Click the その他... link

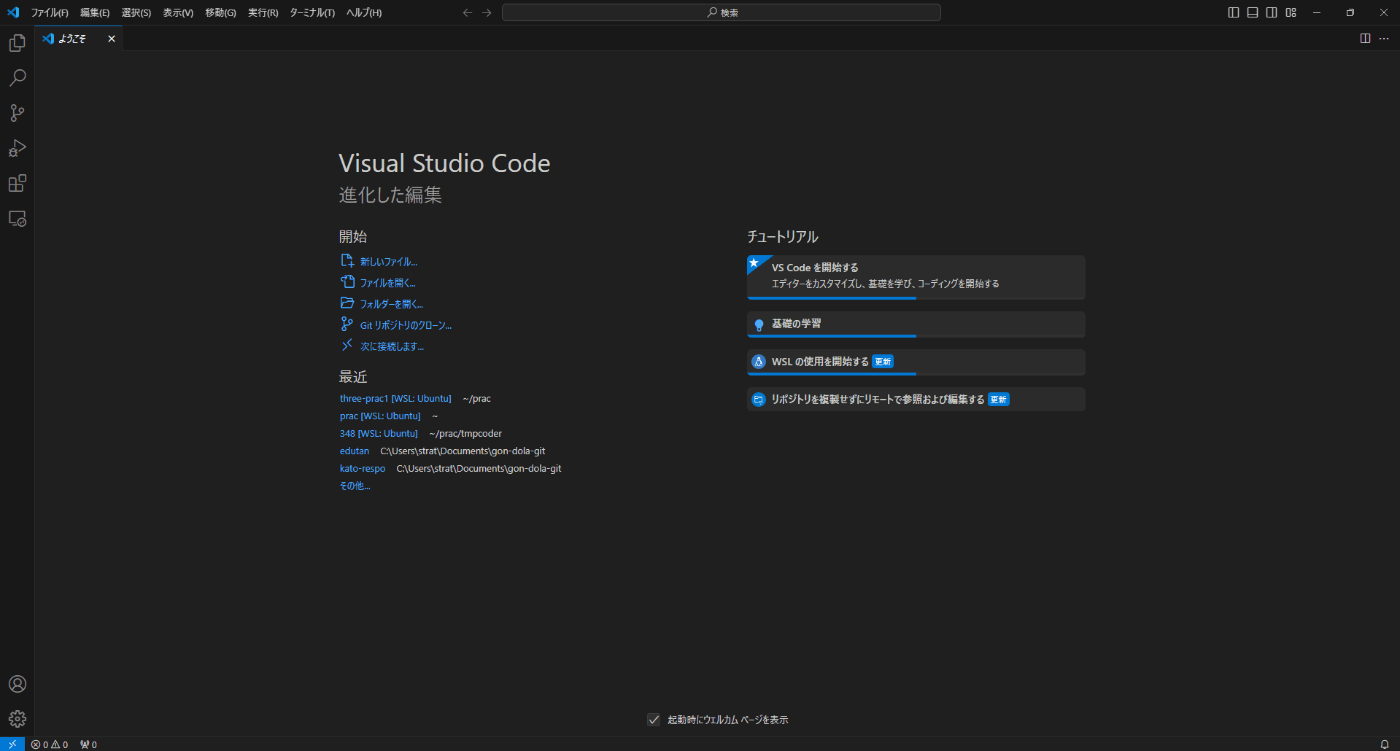pos(354,486)
